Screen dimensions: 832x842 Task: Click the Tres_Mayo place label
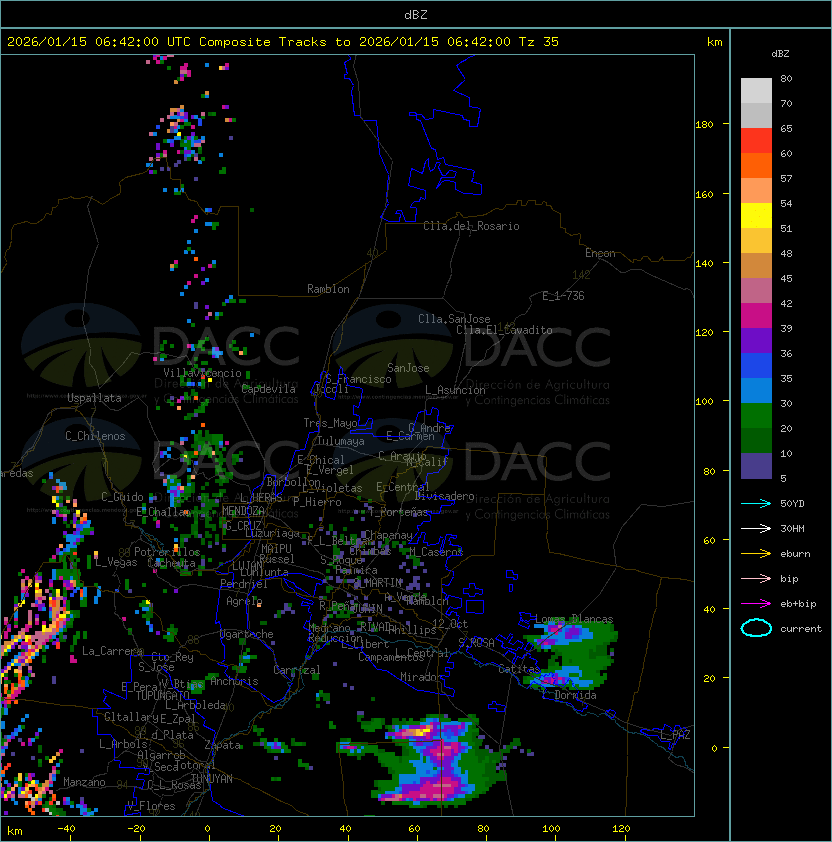330,423
